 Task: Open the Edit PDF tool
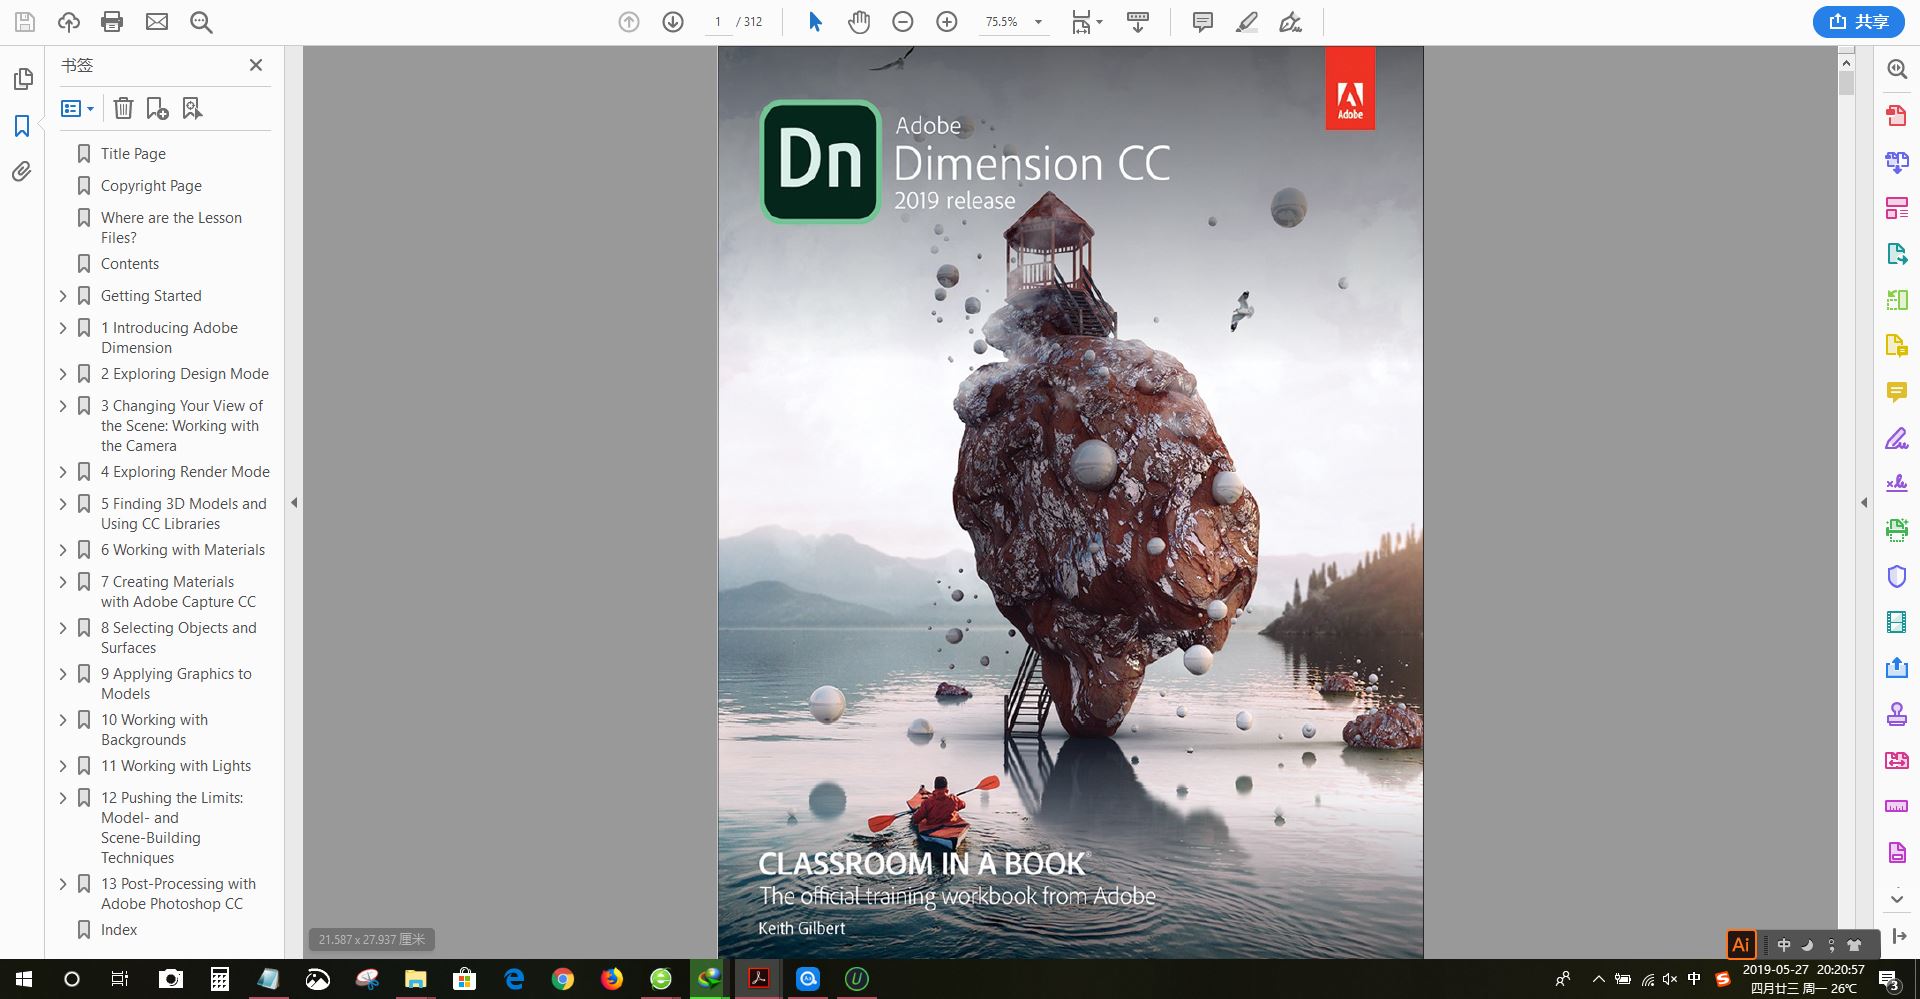tap(1896, 207)
